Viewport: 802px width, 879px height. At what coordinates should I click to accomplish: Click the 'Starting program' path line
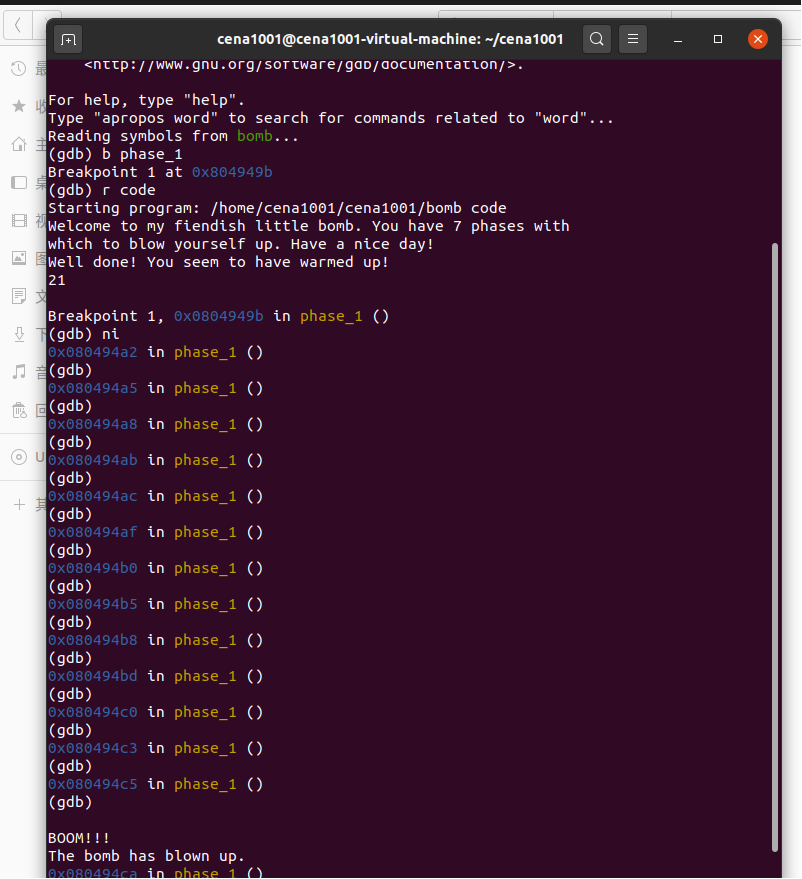(277, 208)
